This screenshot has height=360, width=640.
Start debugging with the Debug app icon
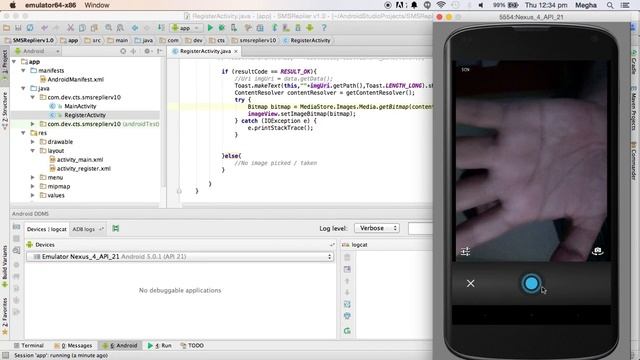point(222,28)
